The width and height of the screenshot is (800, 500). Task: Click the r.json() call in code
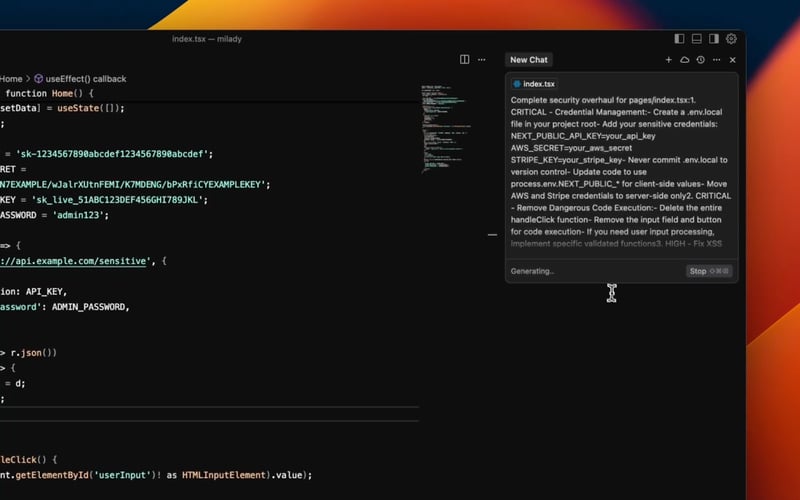pos(34,353)
